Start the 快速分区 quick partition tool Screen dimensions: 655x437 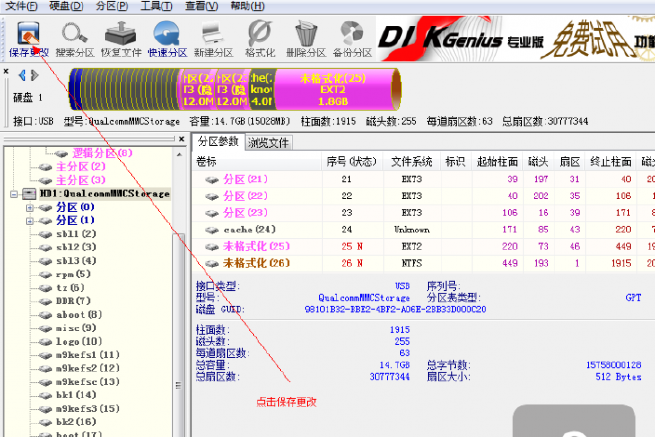click(167, 39)
